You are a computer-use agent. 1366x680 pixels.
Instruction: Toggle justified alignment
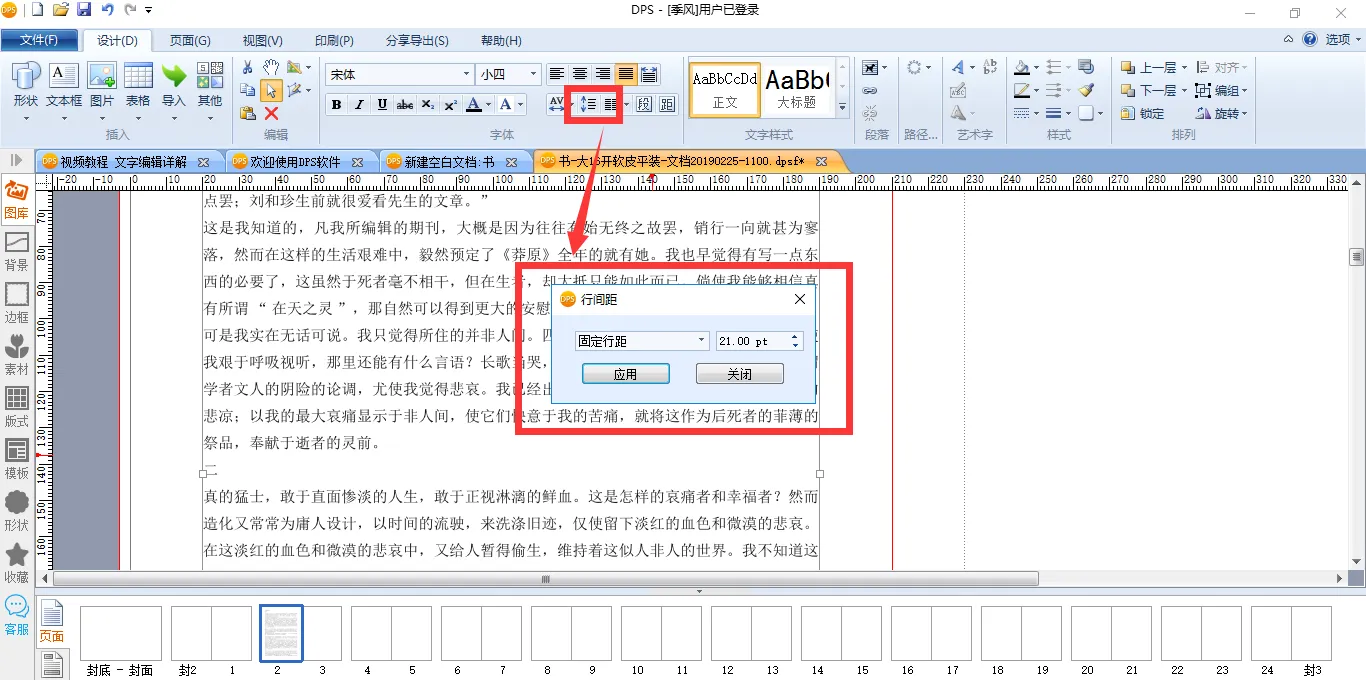point(626,74)
